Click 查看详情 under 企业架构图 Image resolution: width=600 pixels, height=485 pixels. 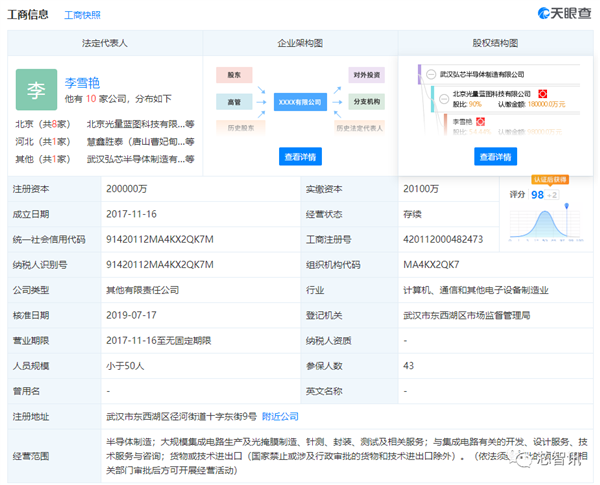click(x=299, y=157)
